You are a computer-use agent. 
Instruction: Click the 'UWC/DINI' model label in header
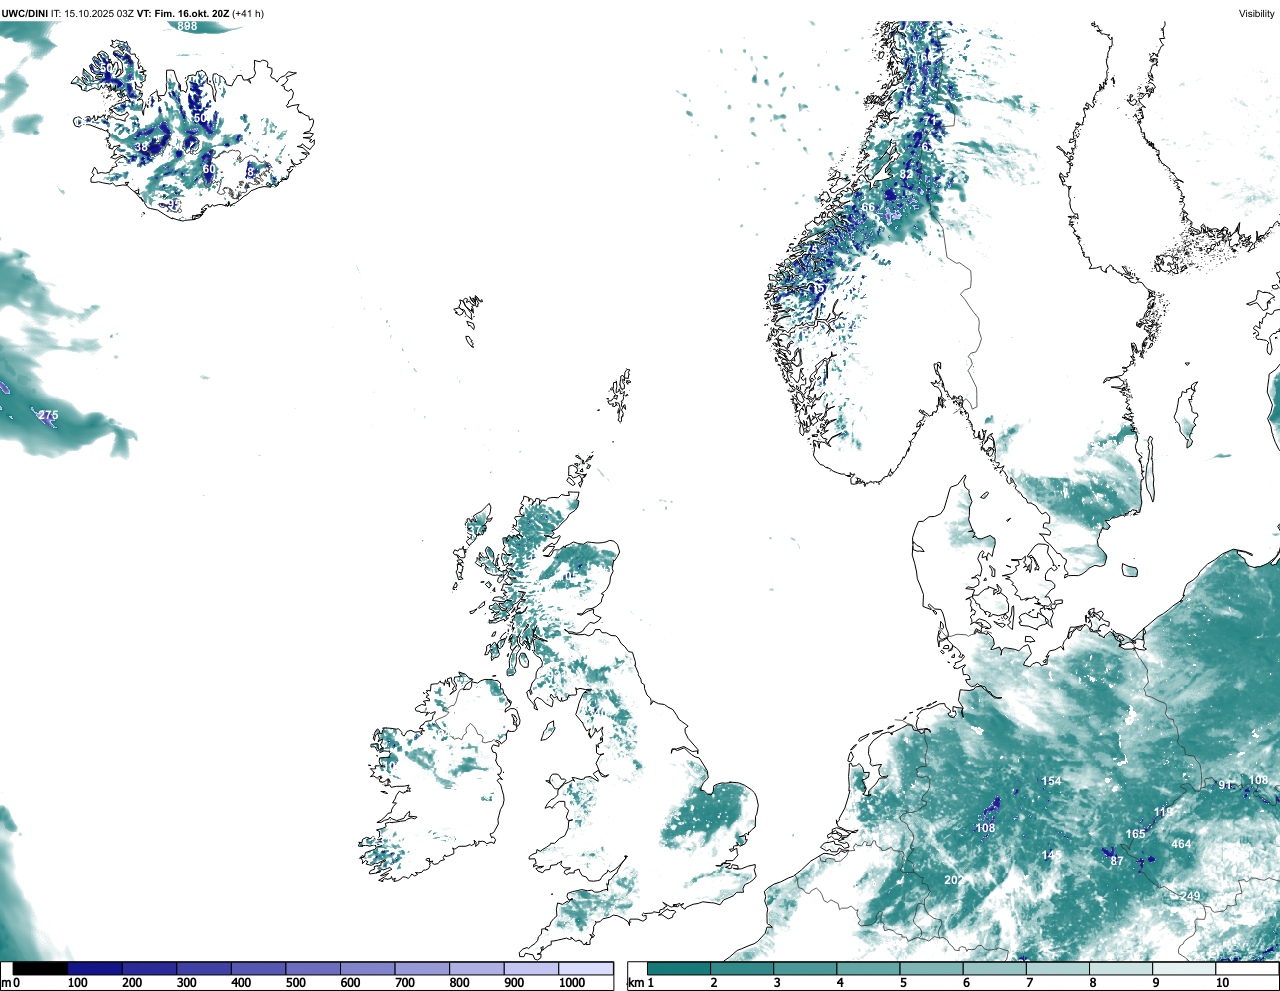click(x=24, y=13)
